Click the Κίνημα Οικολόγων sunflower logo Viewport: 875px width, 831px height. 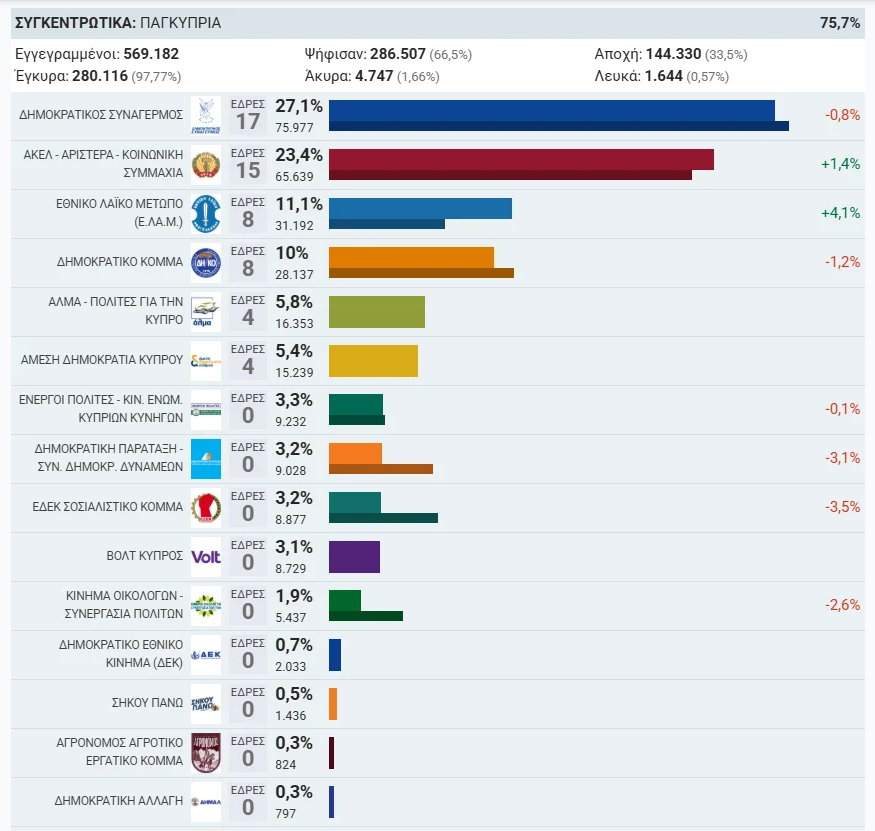(x=206, y=606)
